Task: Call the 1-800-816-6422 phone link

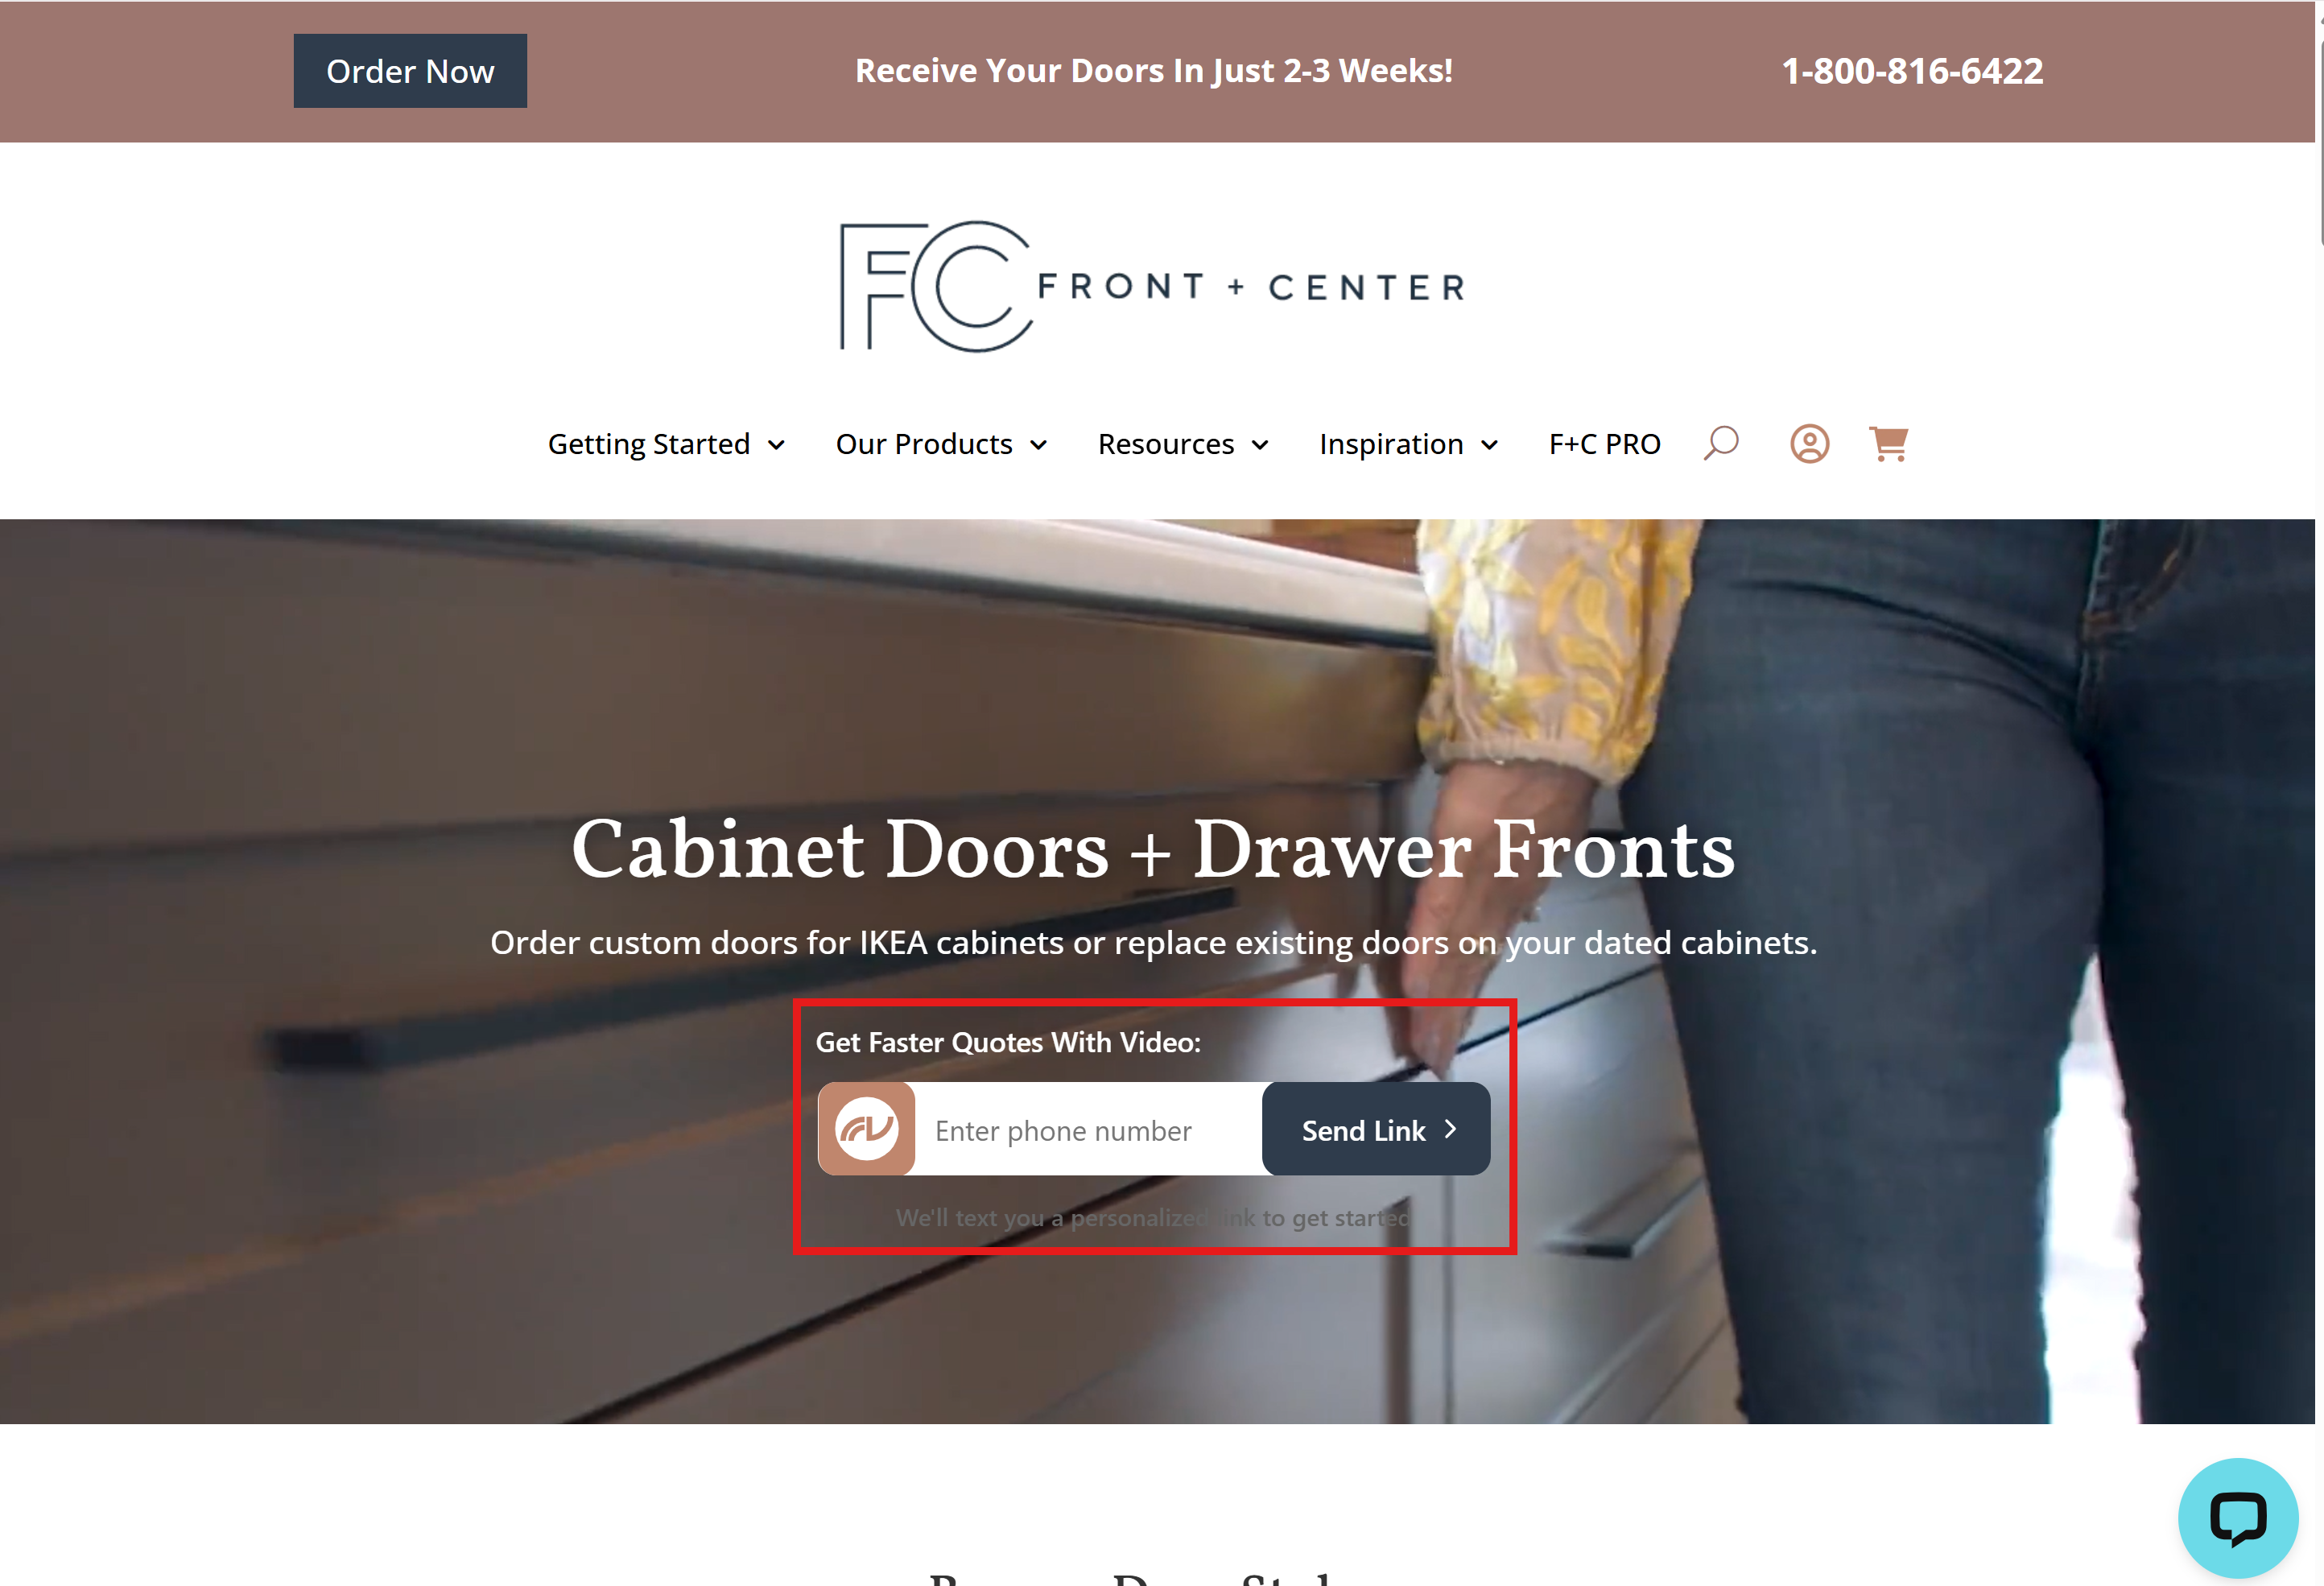Action: tap(1912, 71)
